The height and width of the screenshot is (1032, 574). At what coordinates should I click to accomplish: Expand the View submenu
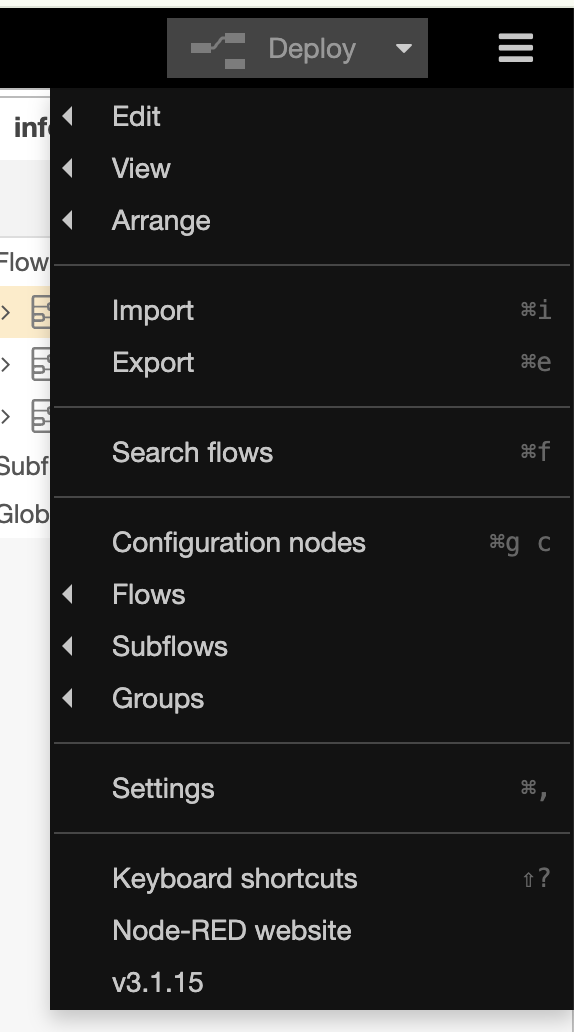coord(311,168)
